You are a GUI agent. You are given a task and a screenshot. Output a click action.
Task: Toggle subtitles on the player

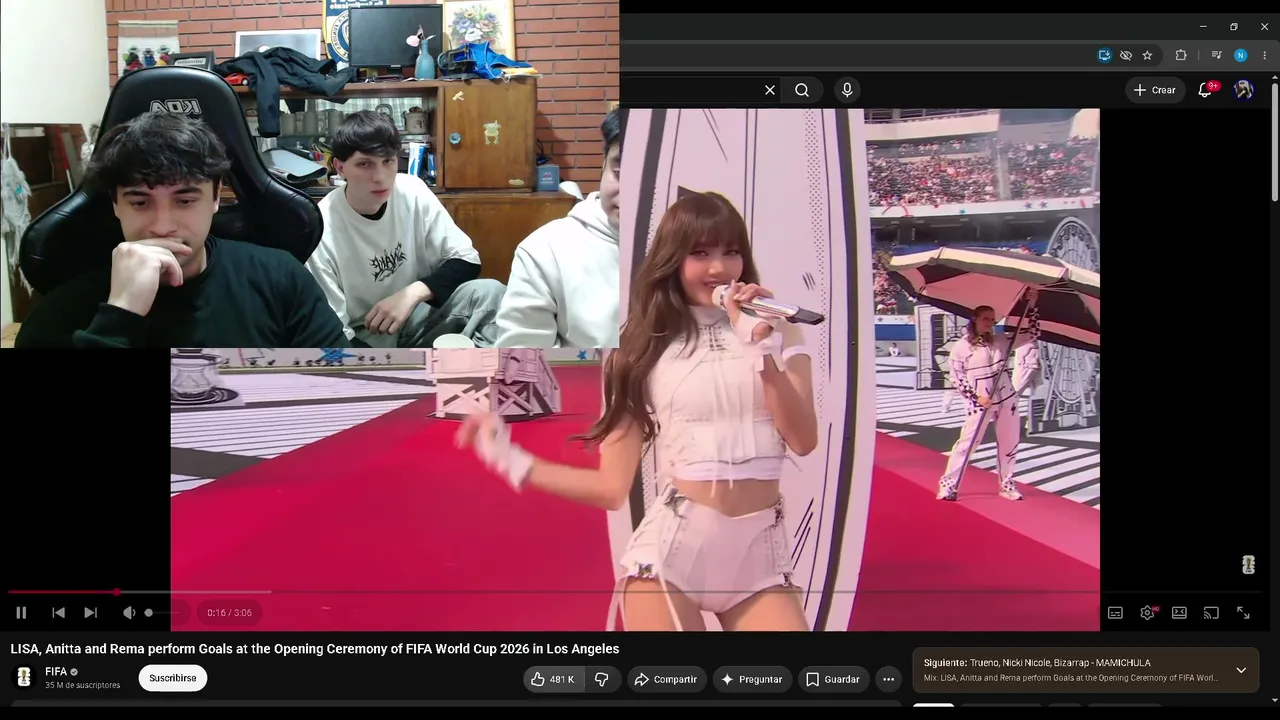coord(1115,613)
